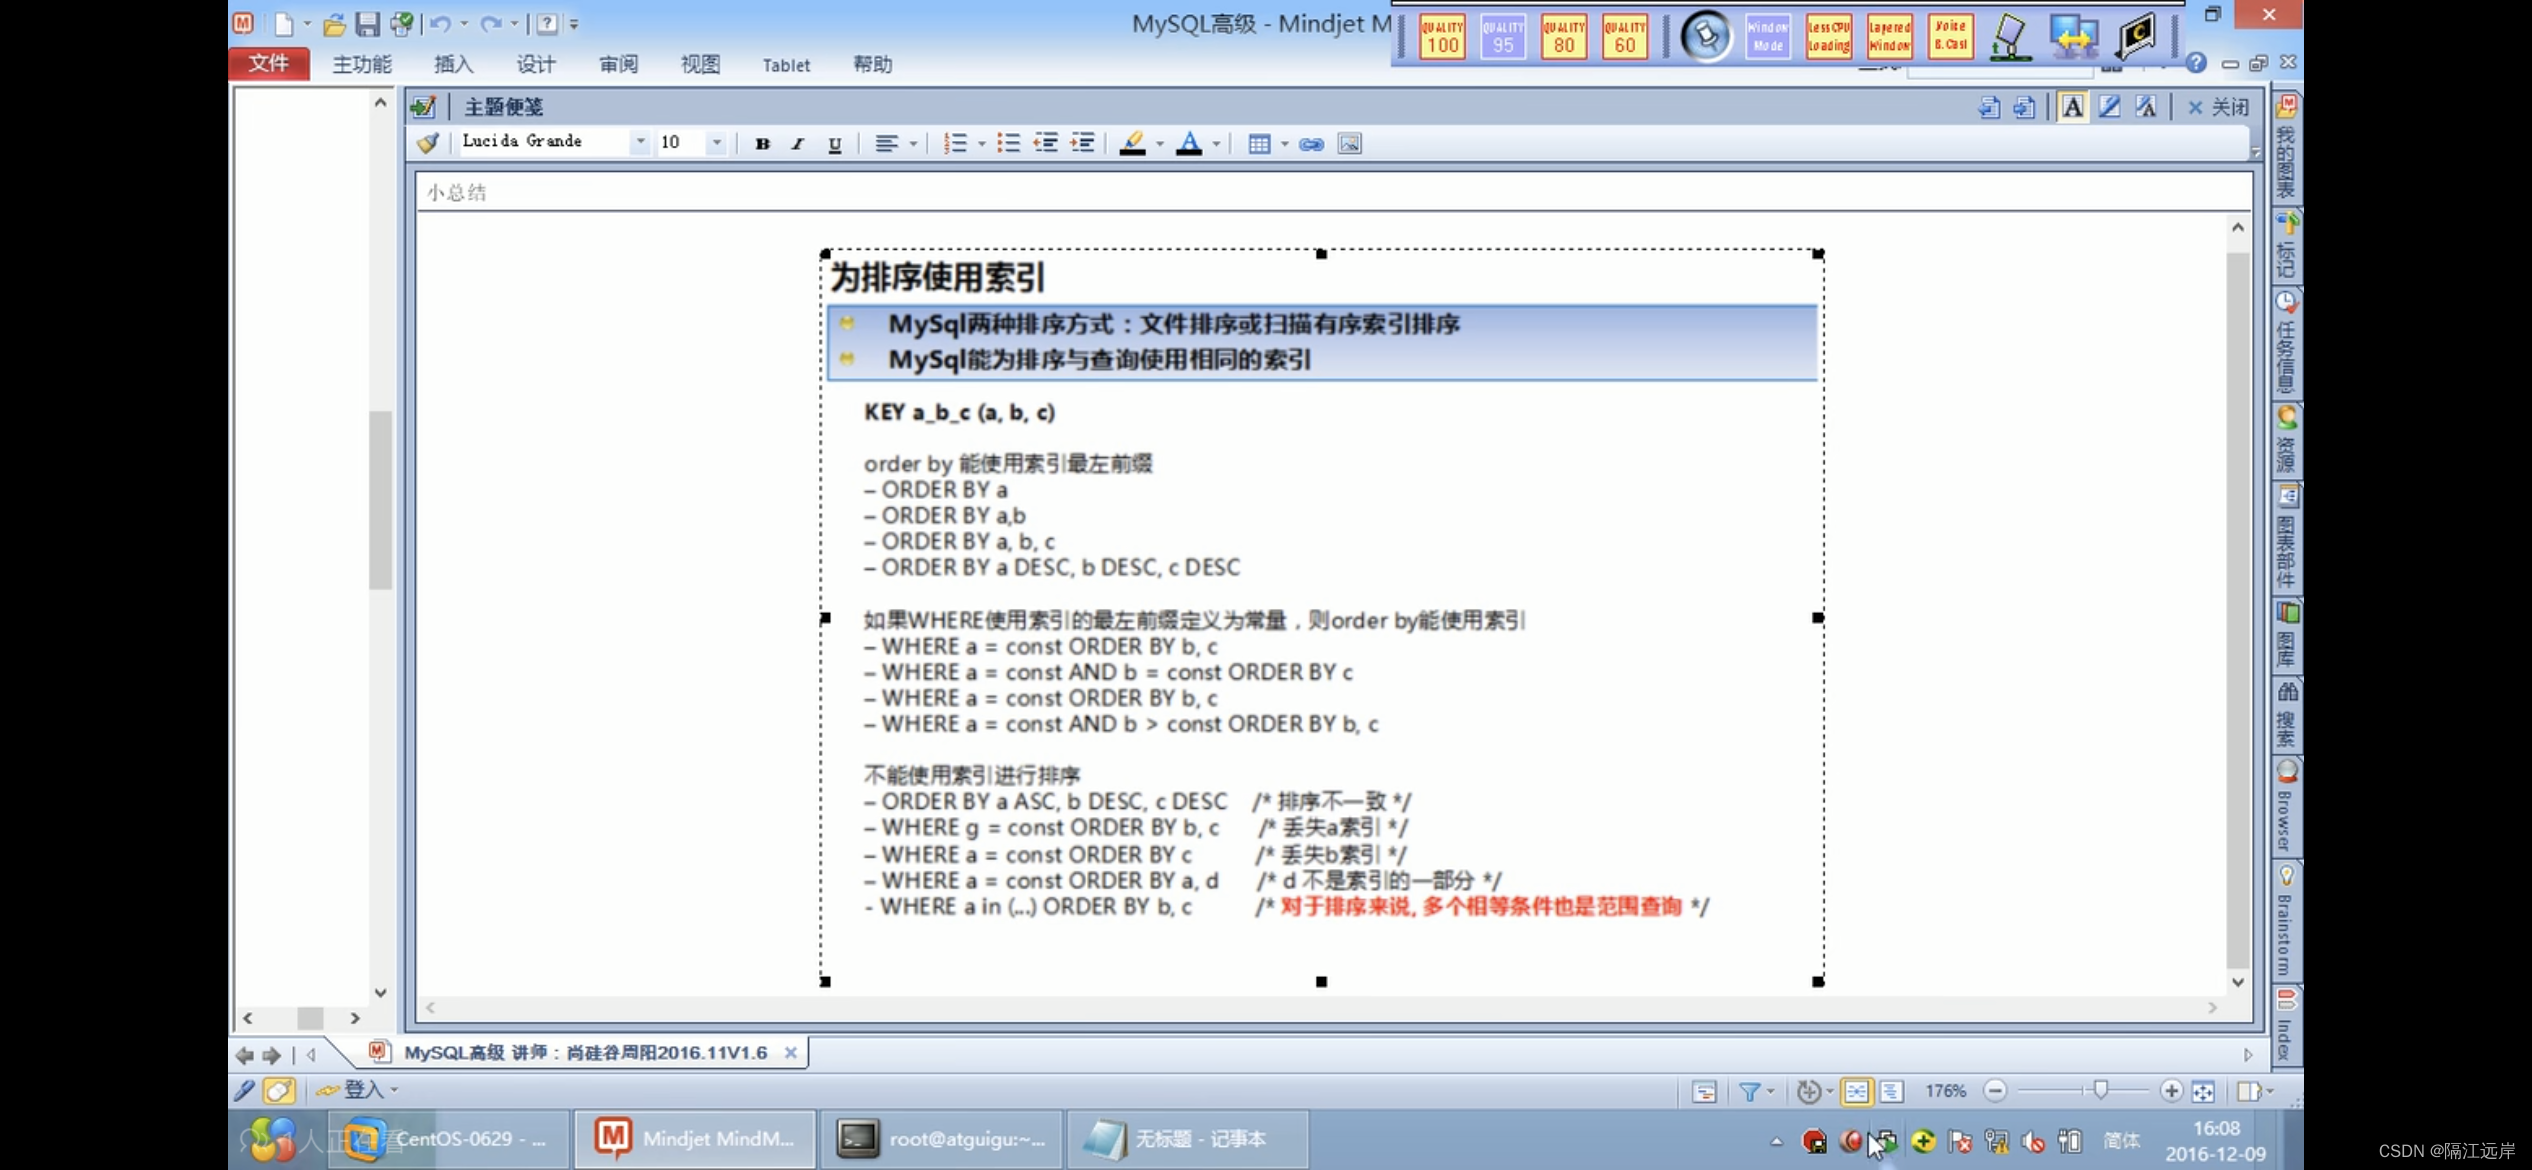Screen dimensions: 2532x1170
Task: Select the MySQL高级 document tab
Action: pyautogui.click(x=584, y=1052)
